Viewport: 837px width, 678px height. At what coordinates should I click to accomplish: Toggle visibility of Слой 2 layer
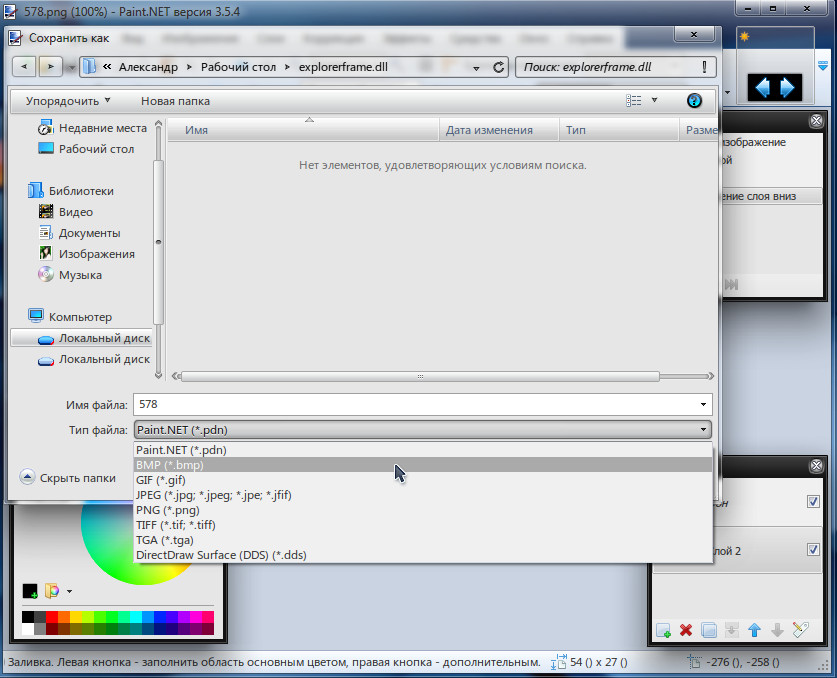pos(813,549)
